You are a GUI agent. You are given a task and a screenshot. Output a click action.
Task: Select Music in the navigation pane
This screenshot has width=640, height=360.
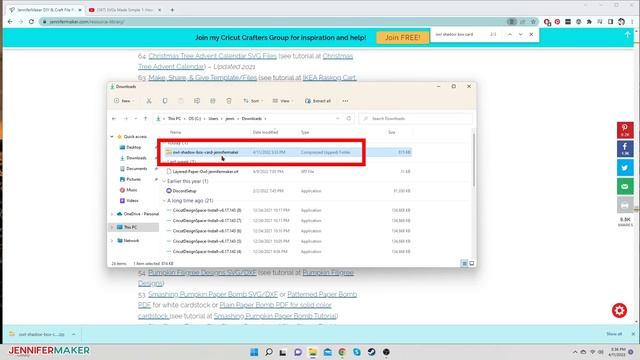(x=131, y=190)
